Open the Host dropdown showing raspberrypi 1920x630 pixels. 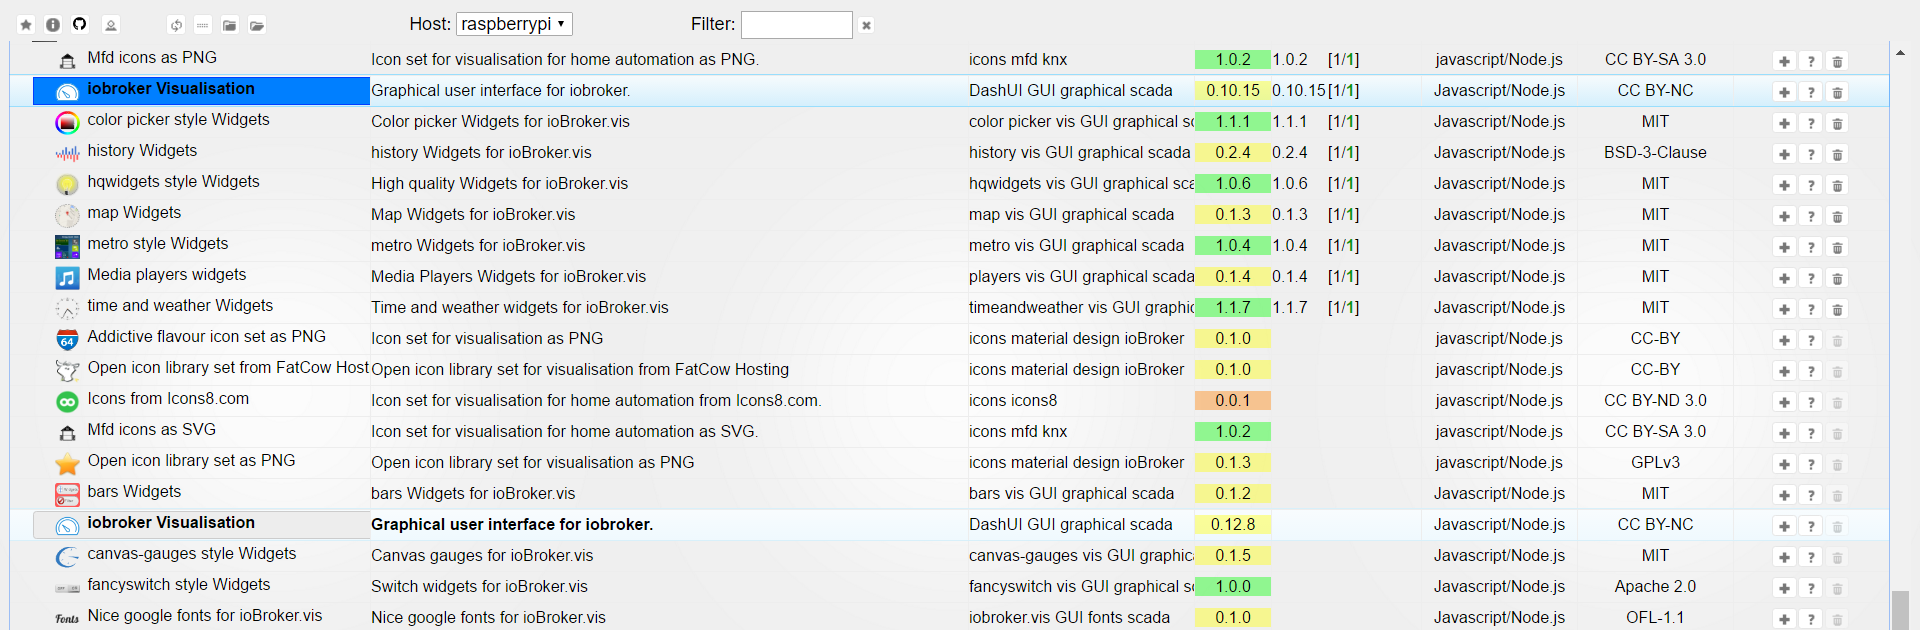[514, 24]
